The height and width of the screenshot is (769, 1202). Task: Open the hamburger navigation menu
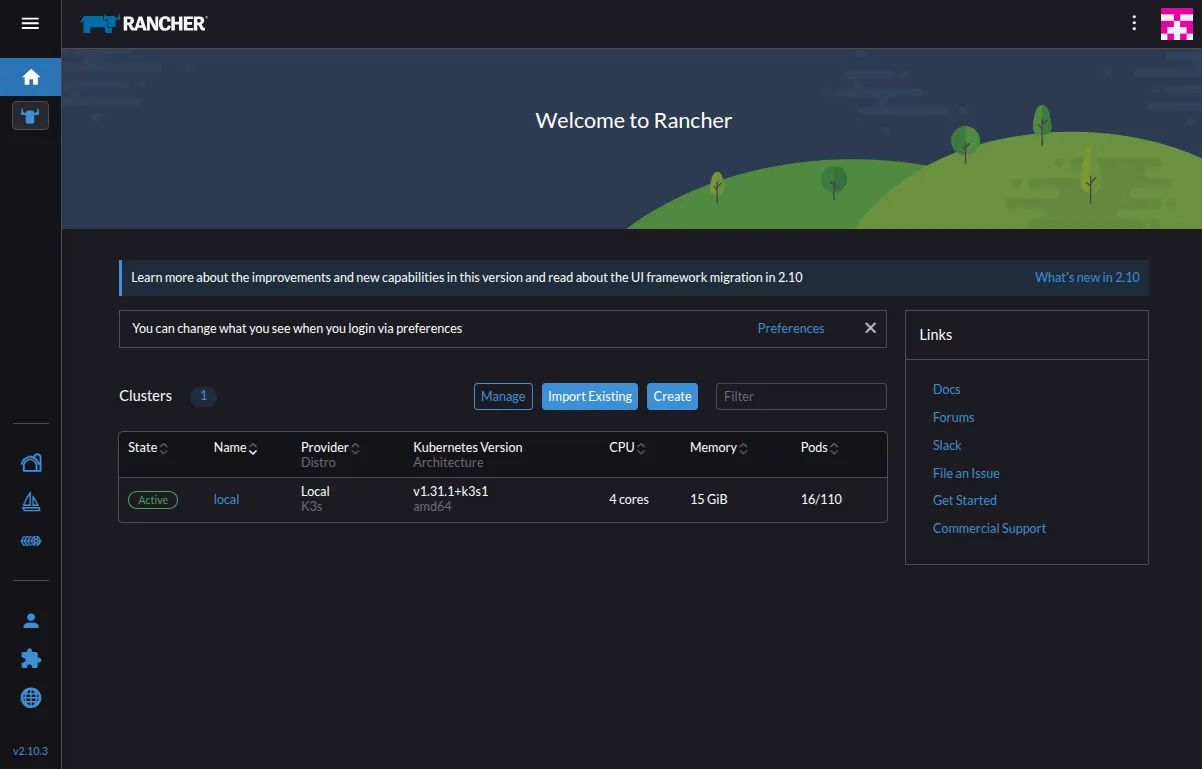tap(30, 23)
